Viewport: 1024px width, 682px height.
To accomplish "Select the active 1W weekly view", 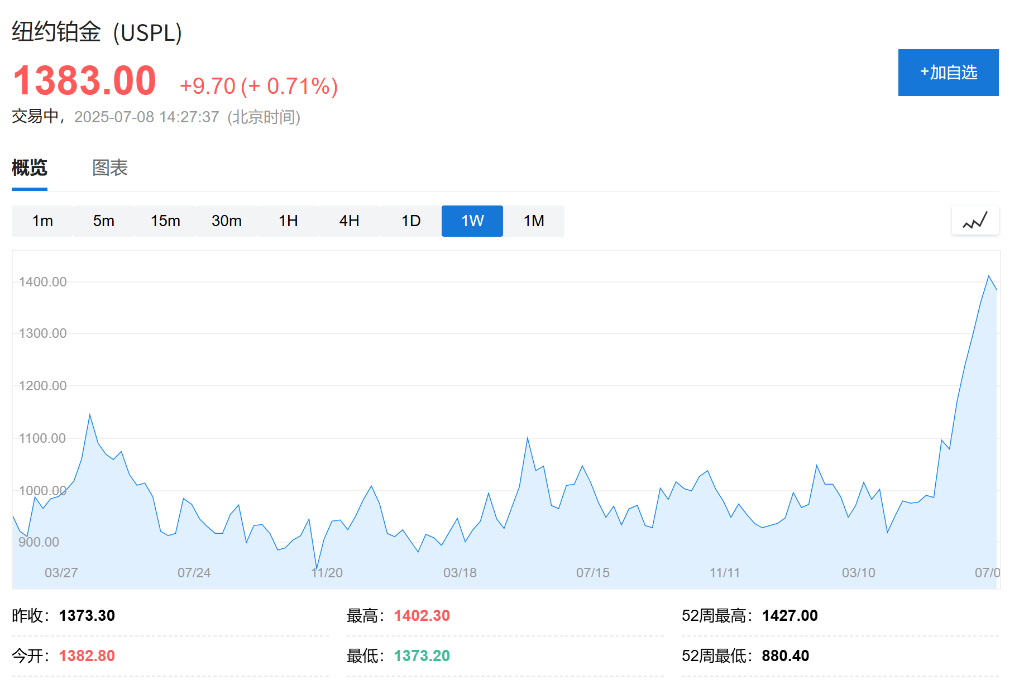I will pos(471,220).
